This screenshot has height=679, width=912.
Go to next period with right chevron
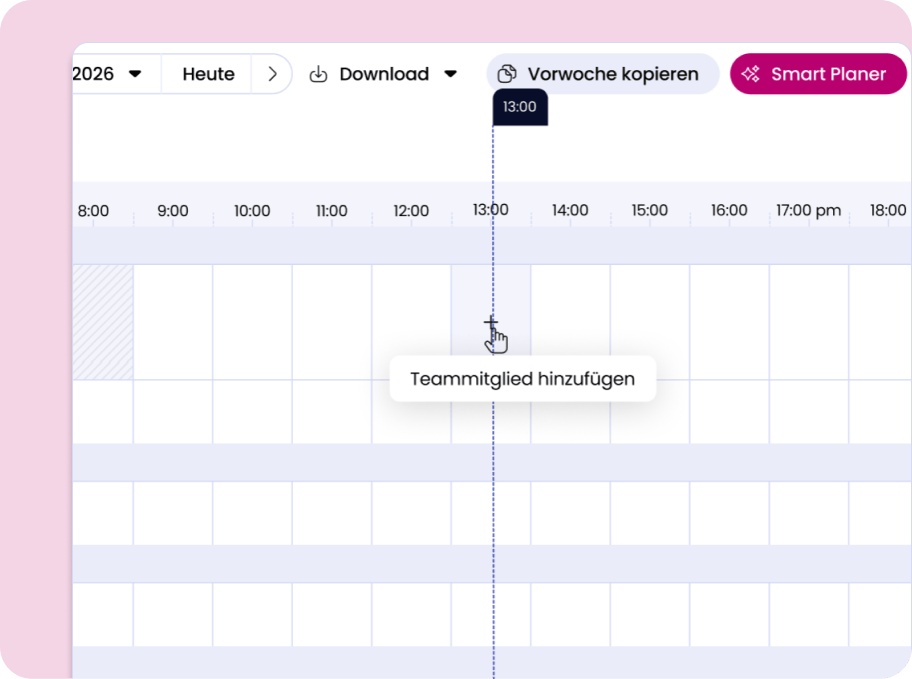[x=272, y=75]
